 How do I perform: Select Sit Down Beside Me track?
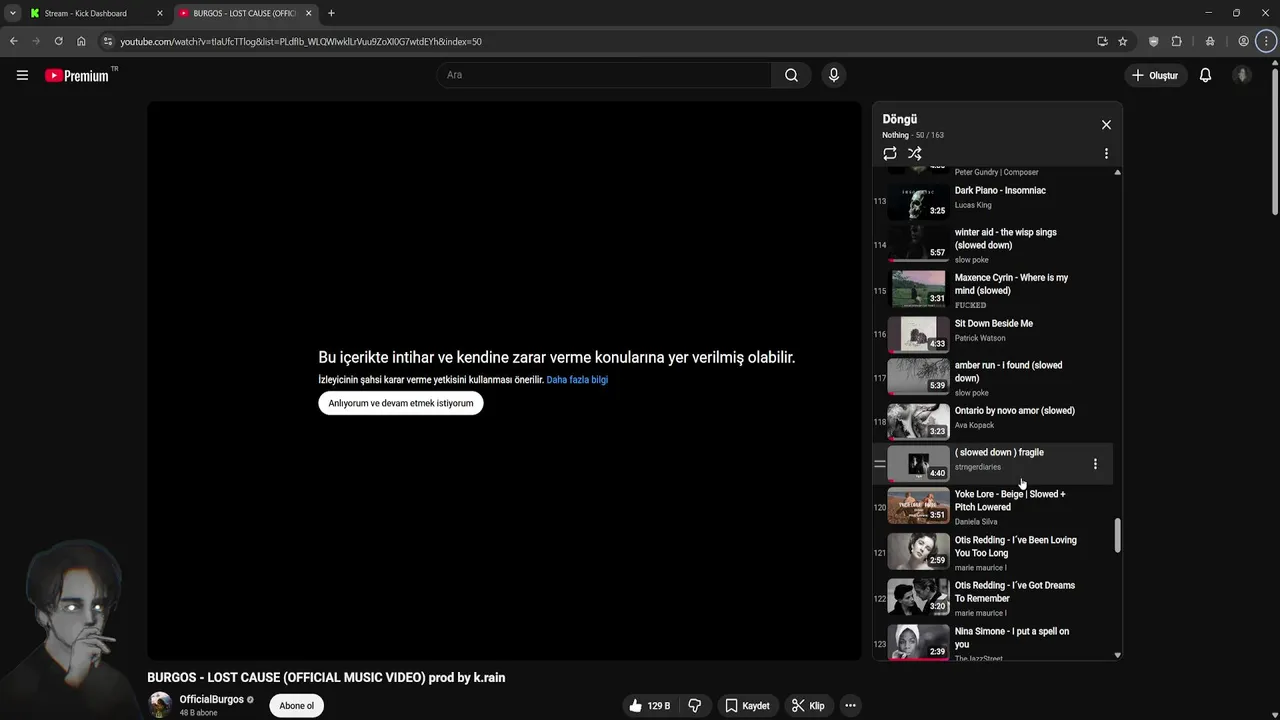pos(993,324)
